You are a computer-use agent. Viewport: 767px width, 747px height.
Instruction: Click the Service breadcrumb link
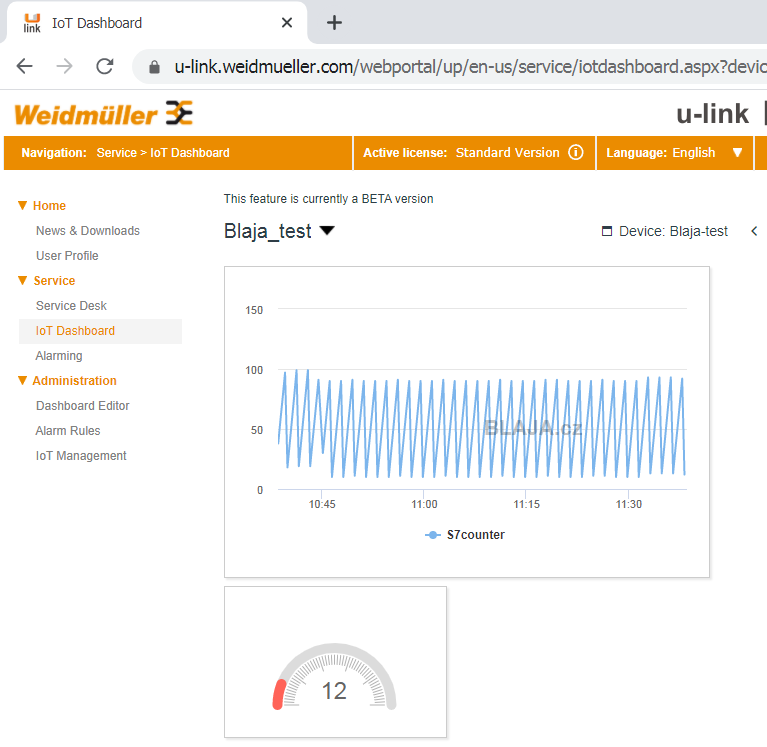point(116,153)
